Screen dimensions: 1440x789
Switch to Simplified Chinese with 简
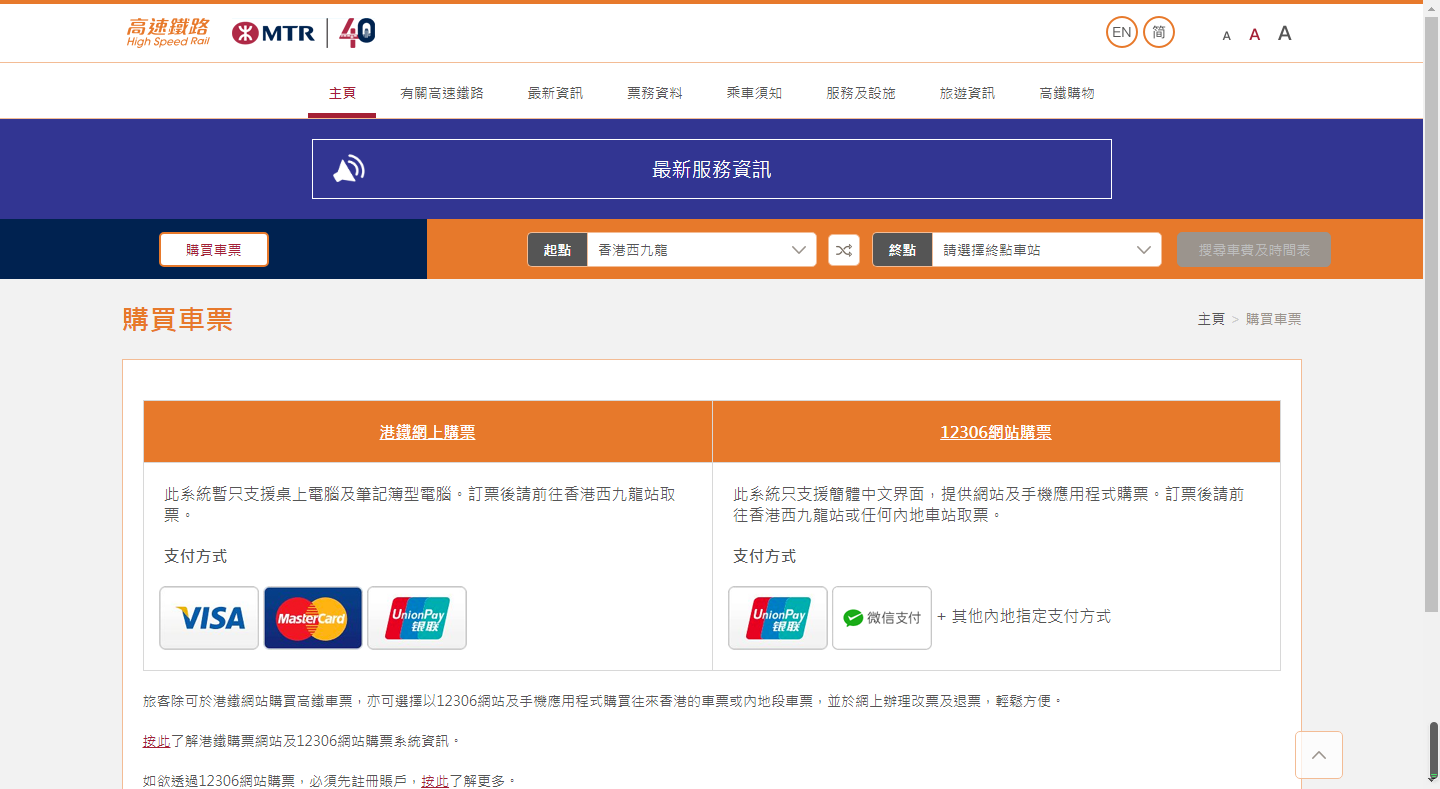coord(1158,32)
